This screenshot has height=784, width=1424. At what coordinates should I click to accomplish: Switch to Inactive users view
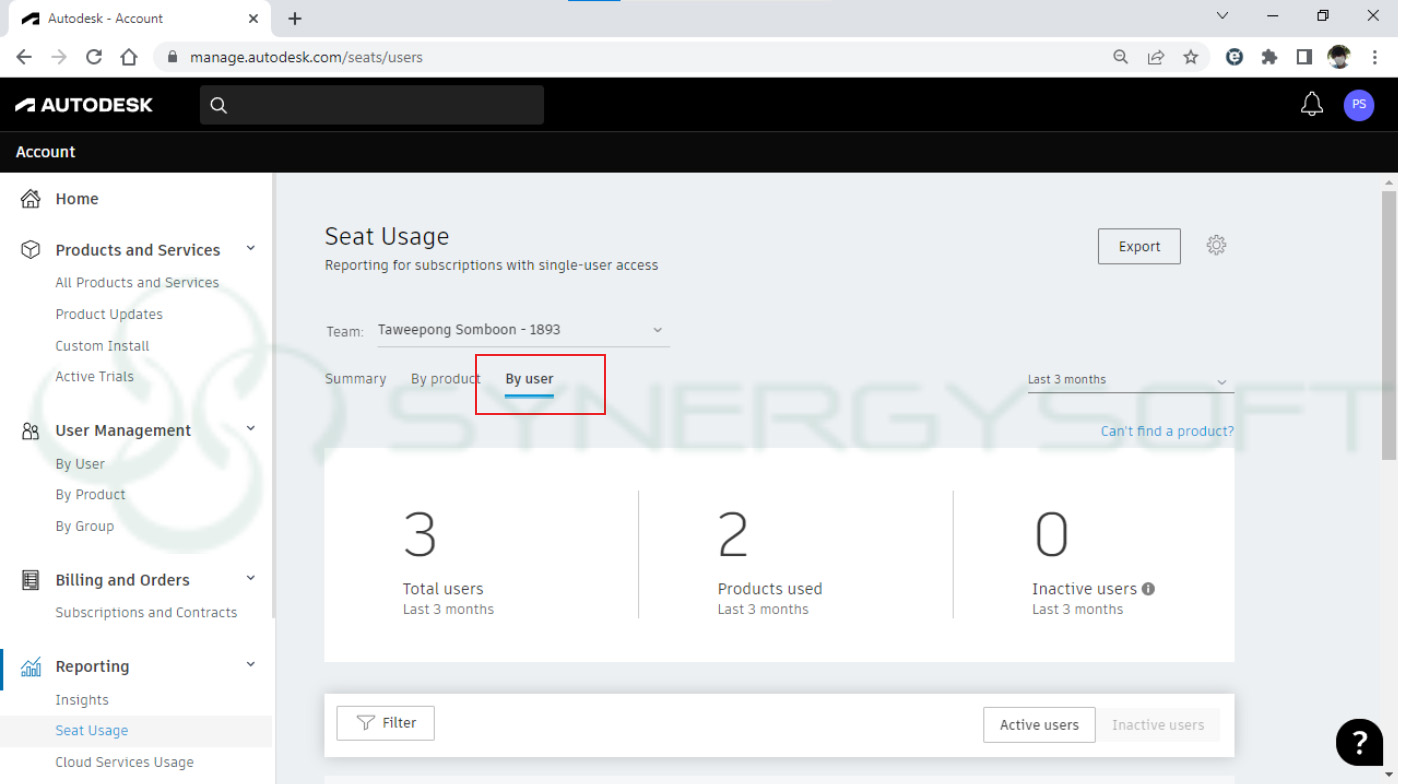[x=1158, y=724]
